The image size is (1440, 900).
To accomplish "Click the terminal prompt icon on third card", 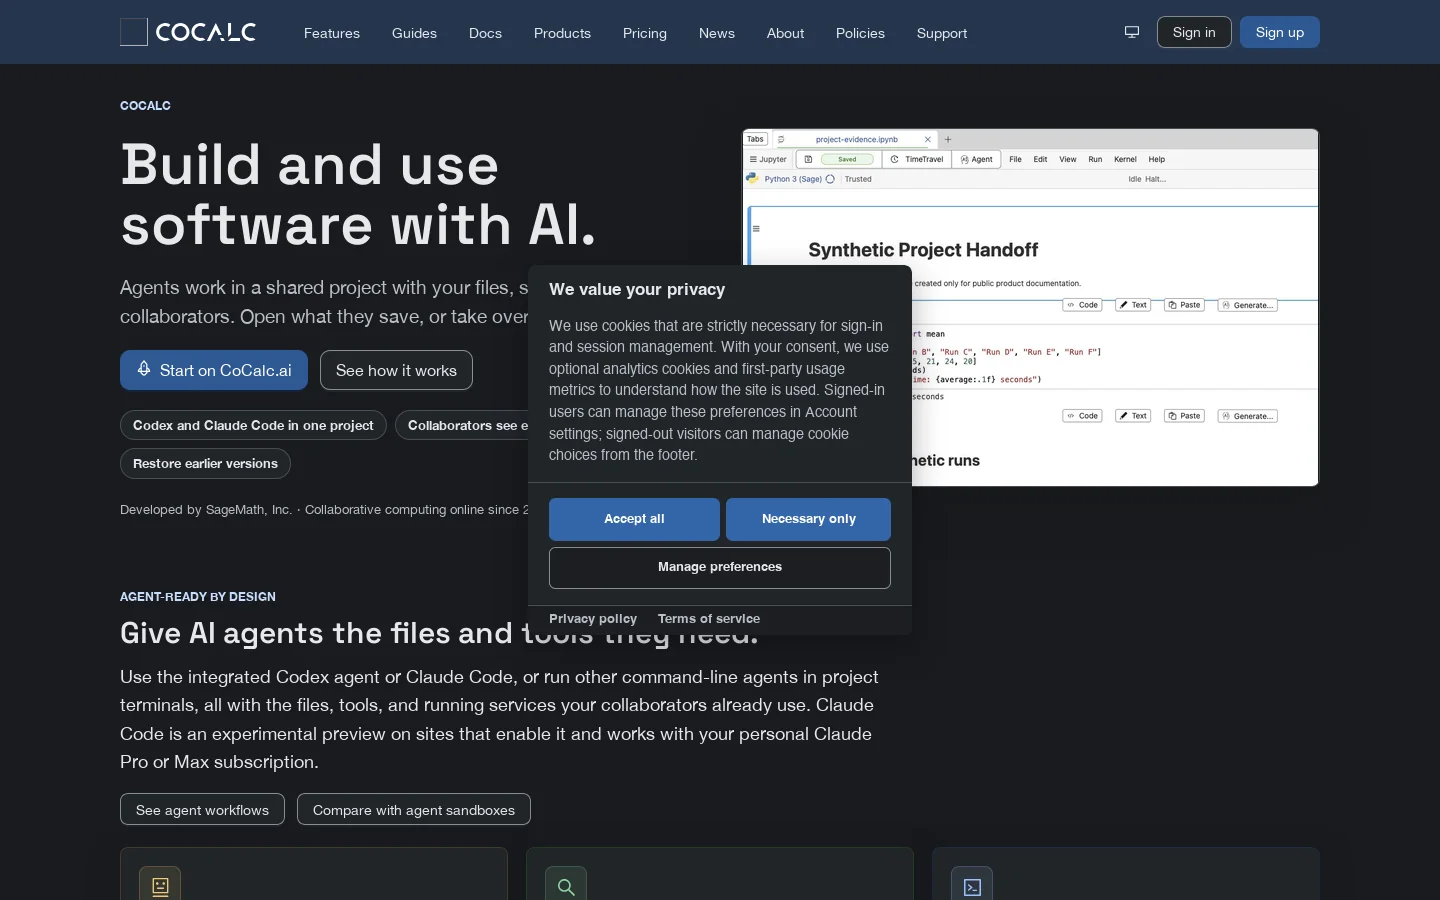I will click(972, 886).
